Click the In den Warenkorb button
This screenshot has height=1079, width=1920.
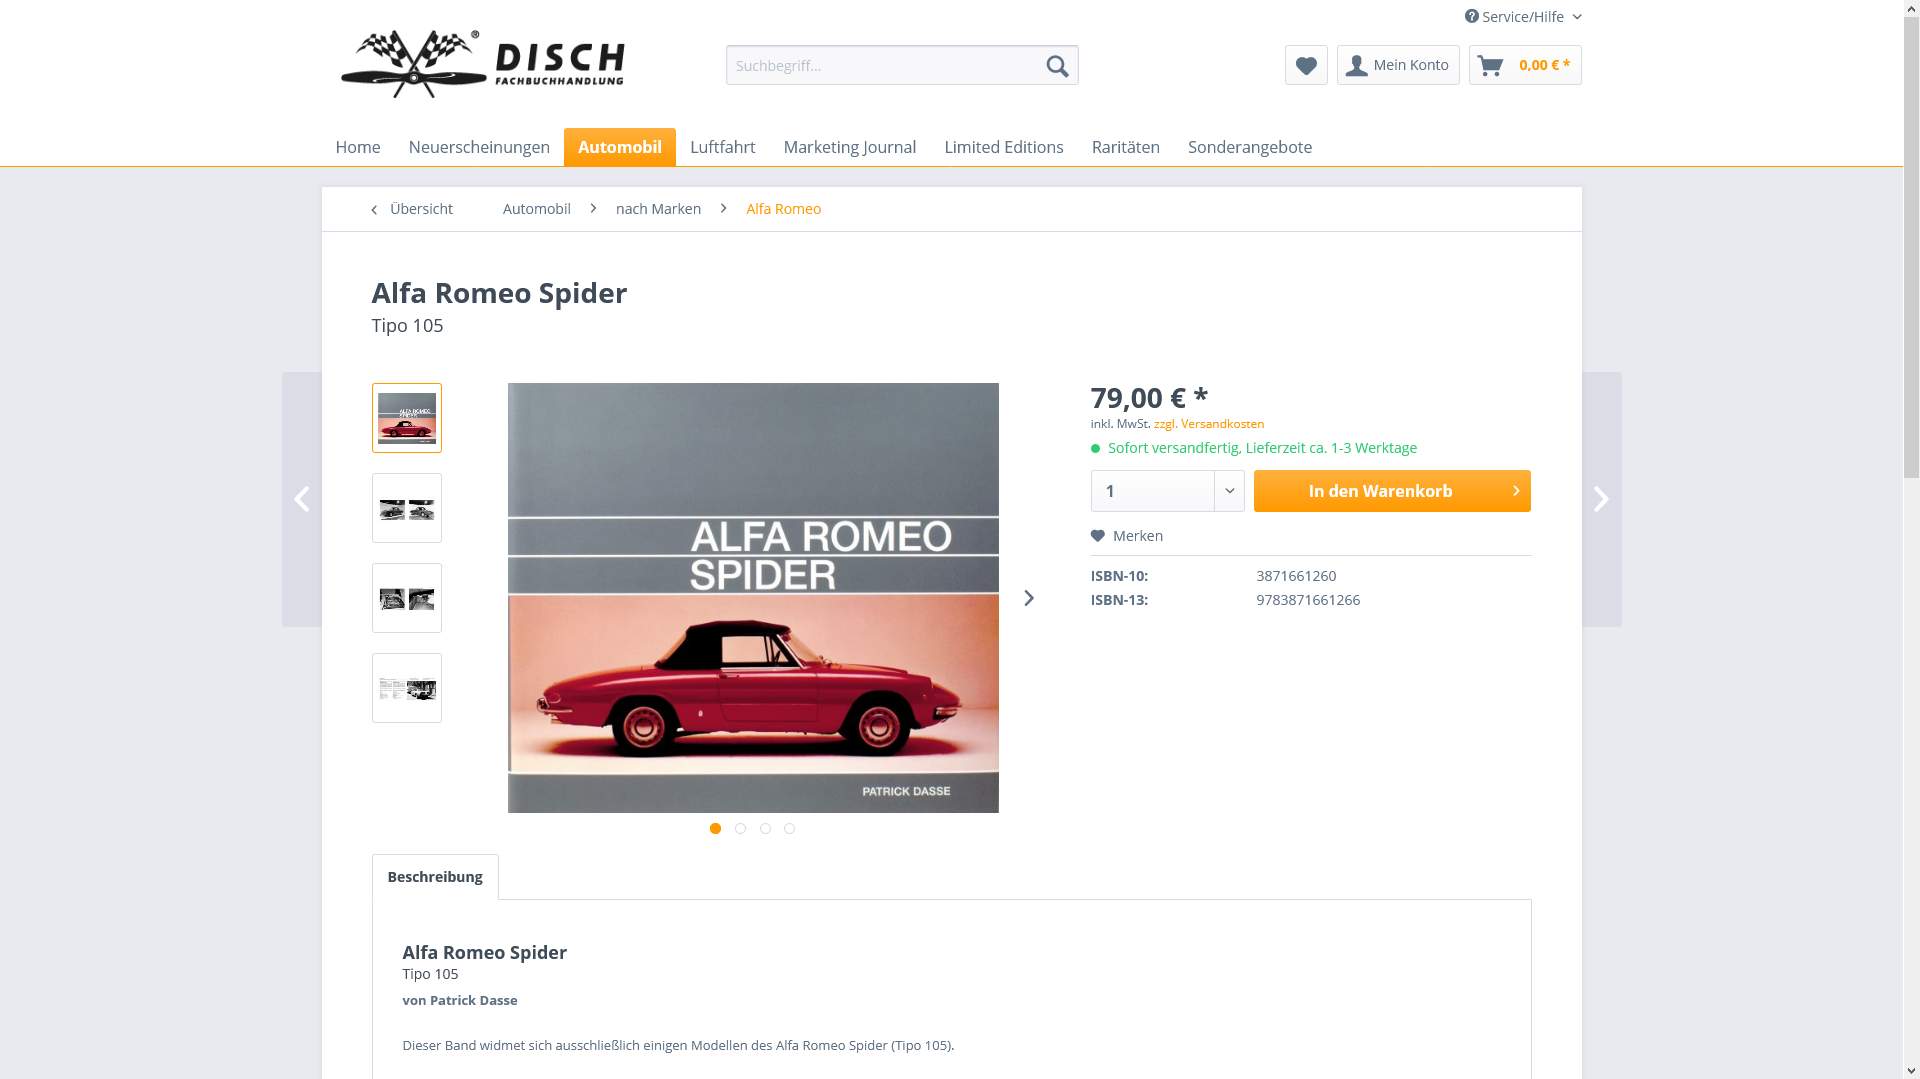coord(1392,491)
